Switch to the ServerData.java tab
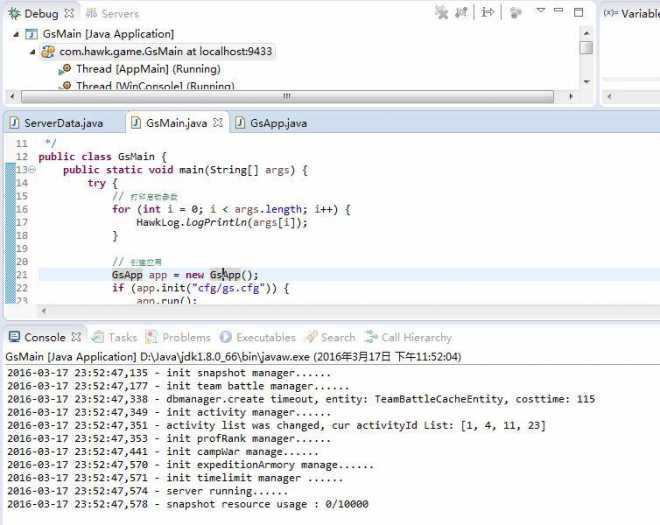The image size is (660, 525). click(x=62, y=123)
